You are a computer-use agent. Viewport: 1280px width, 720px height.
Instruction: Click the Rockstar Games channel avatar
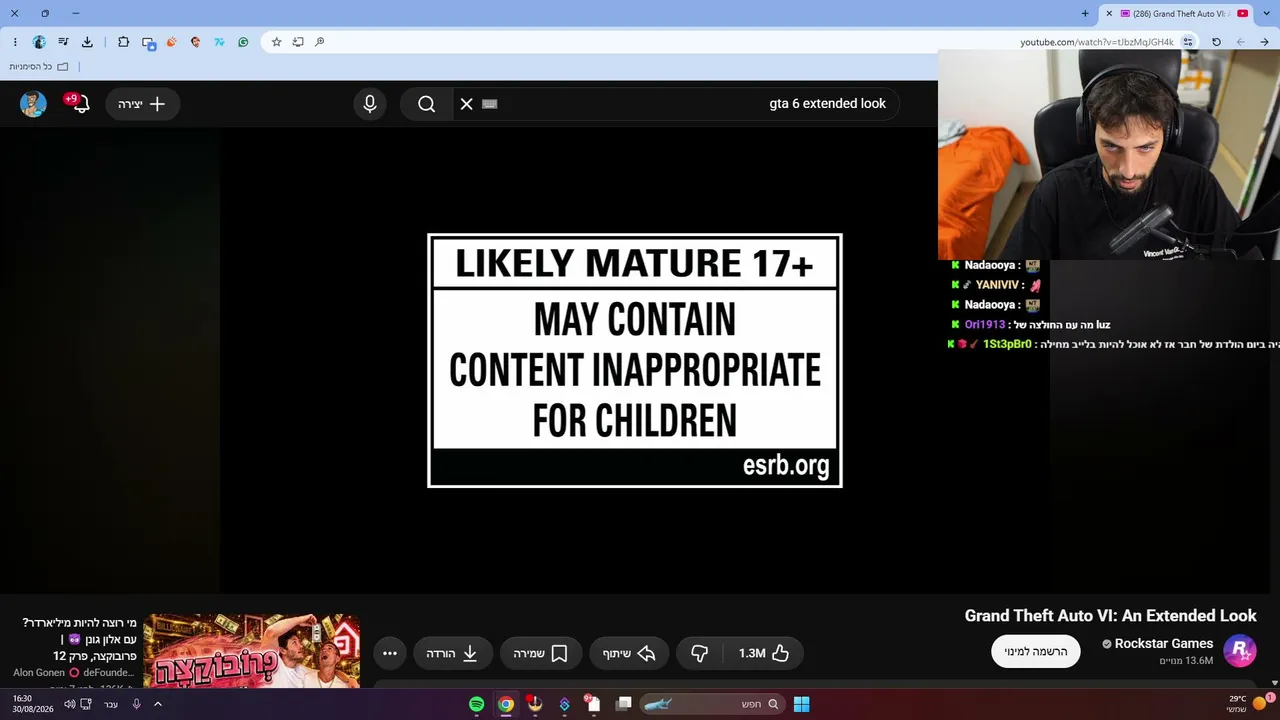[1241, 651]
